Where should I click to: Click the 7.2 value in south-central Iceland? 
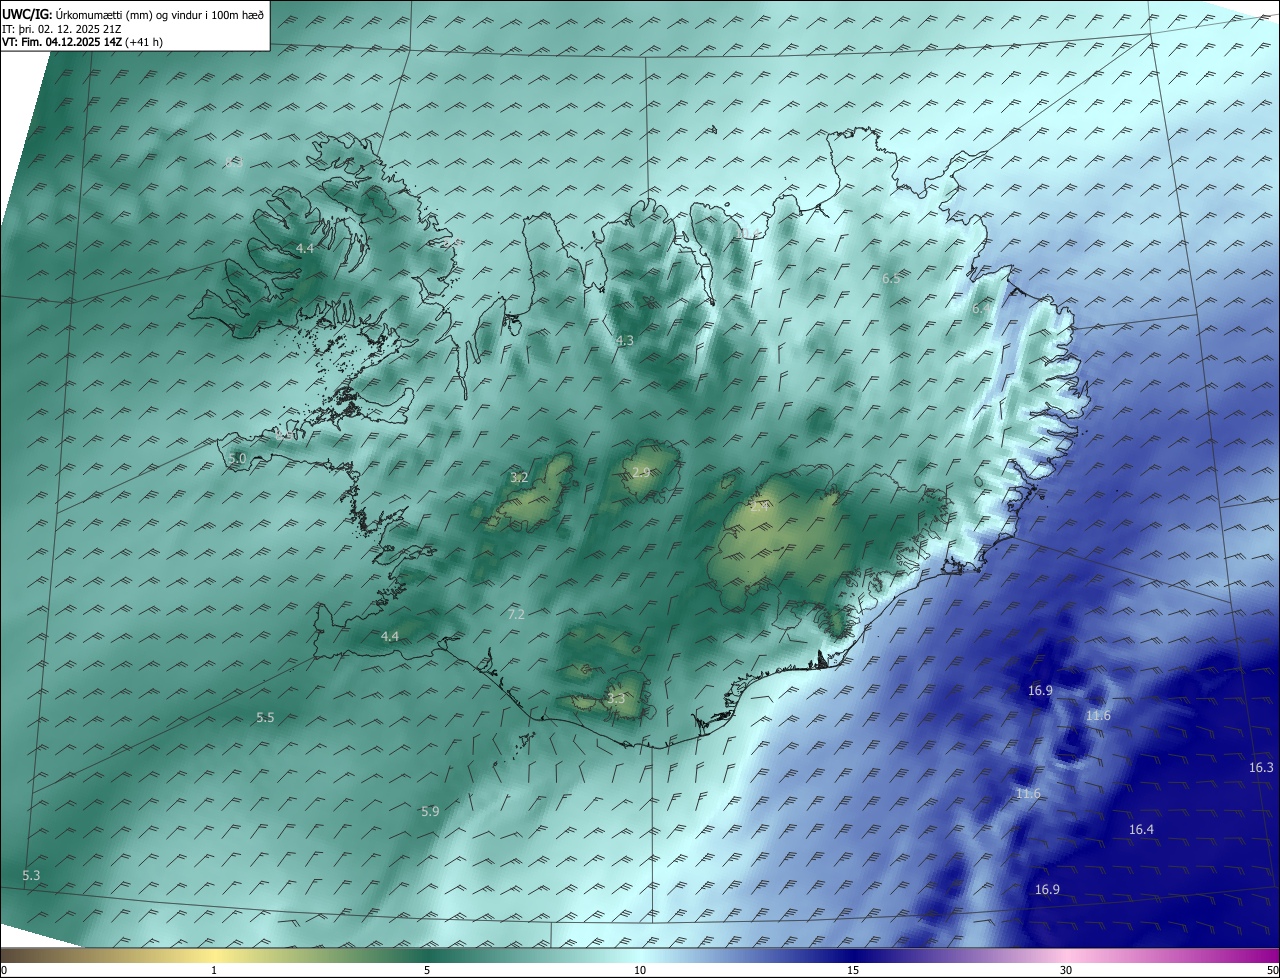pyautogui.click(x=516, y=614)
